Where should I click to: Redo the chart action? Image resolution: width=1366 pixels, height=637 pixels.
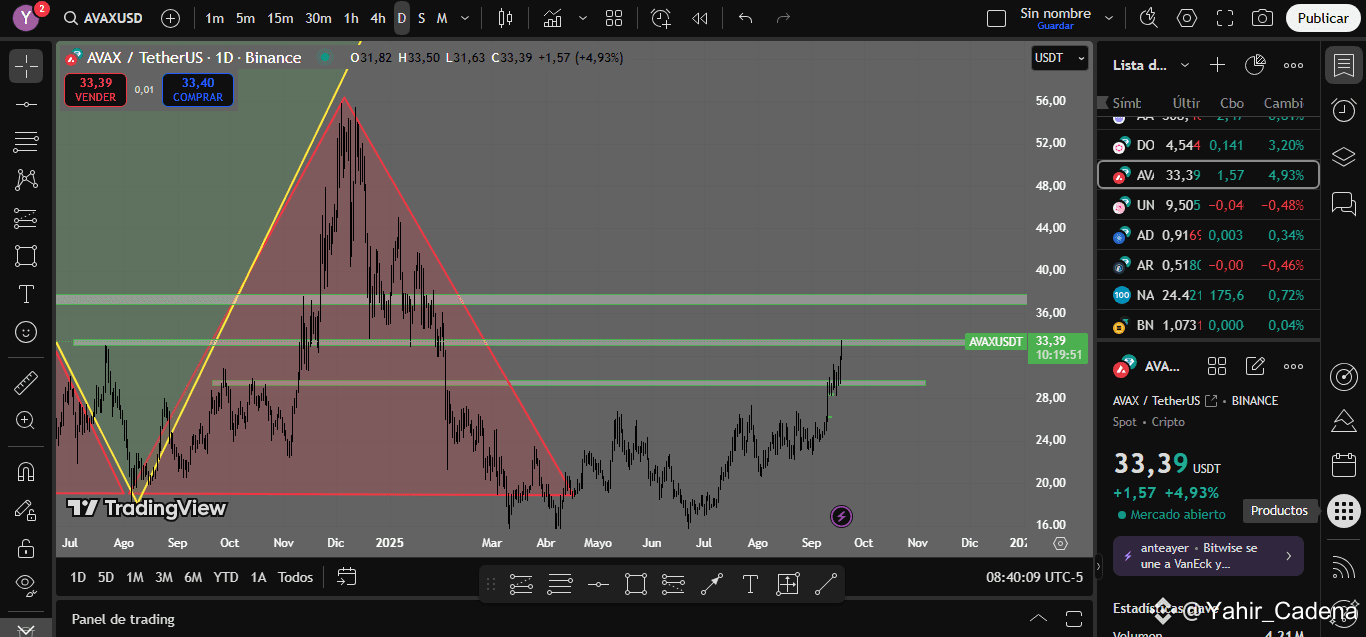784,18
